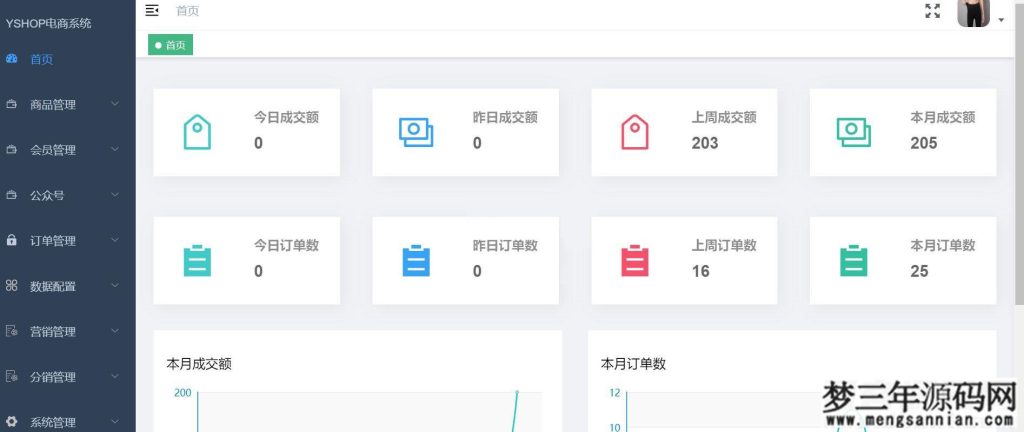Click the teal tag icon for 今日成交额
1024x432 pixels.
click(197, 132)
